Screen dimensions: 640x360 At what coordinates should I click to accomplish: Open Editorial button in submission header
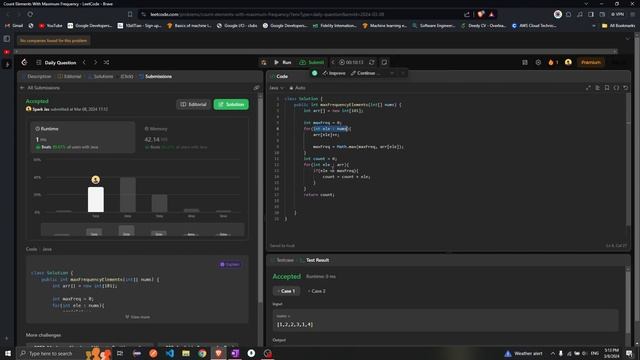[193, 104]
